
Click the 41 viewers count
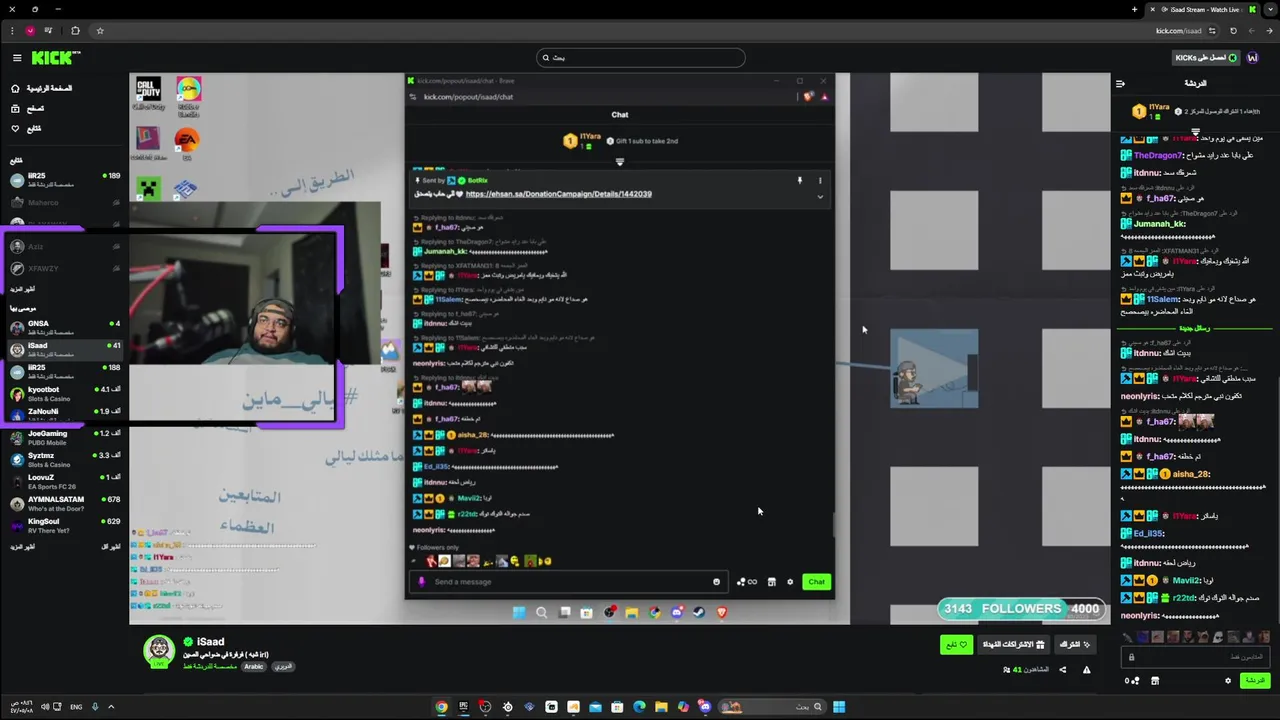1027,670
